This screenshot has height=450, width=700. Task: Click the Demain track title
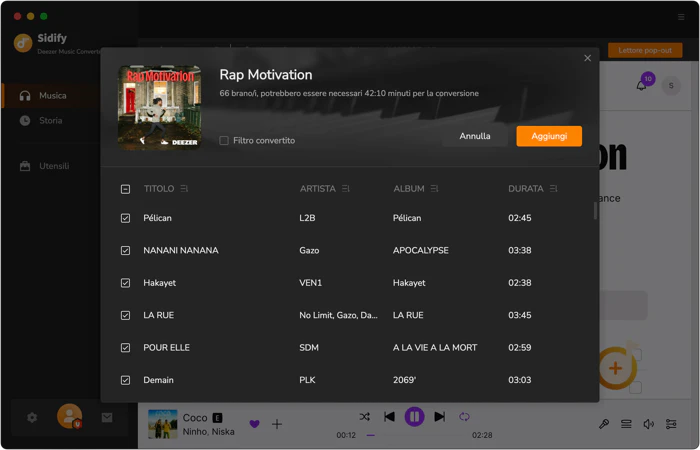[158, 380]
